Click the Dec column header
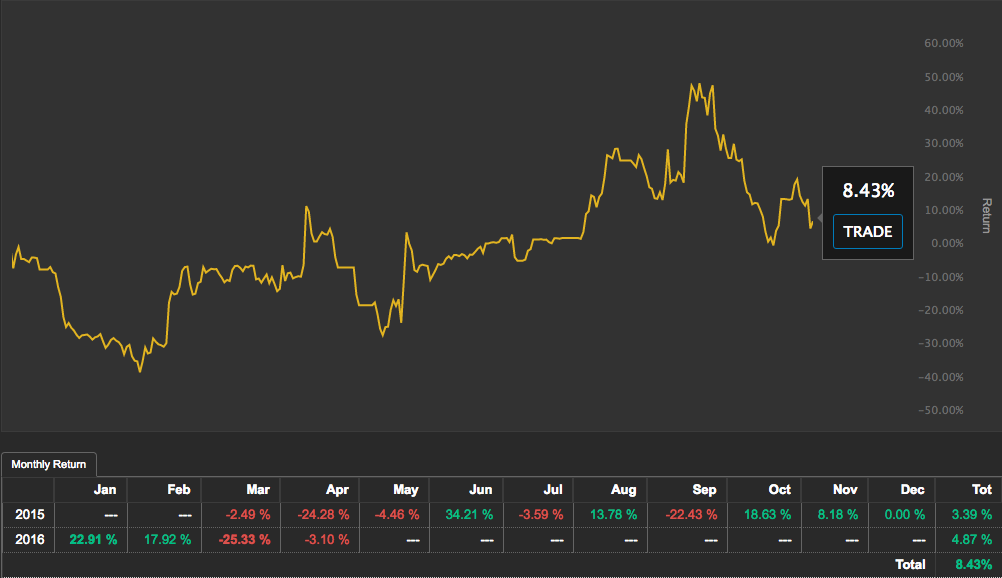Viewport: 1002px width, 578px height. (913, 490)
